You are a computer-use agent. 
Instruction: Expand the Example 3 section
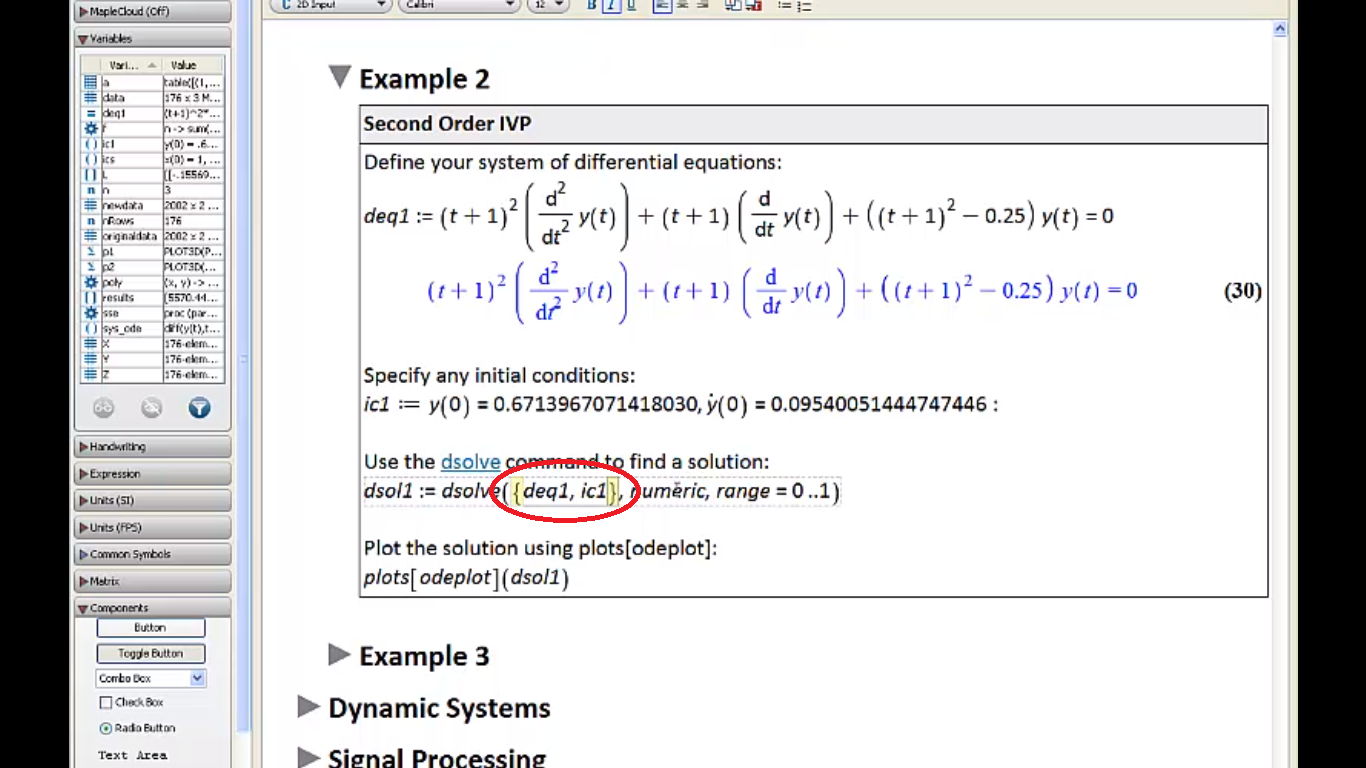340,655
